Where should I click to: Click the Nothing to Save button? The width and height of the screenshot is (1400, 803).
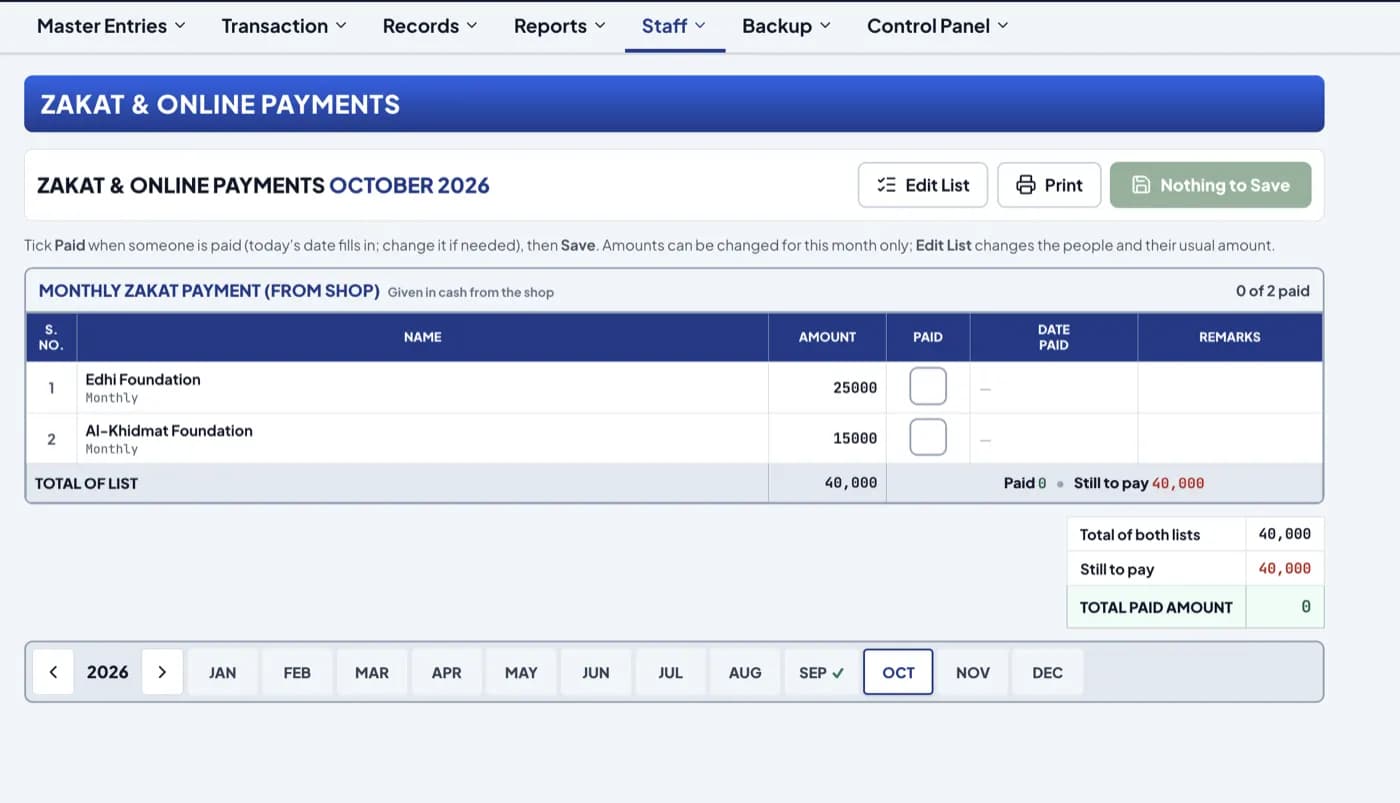pos(1210,185)
